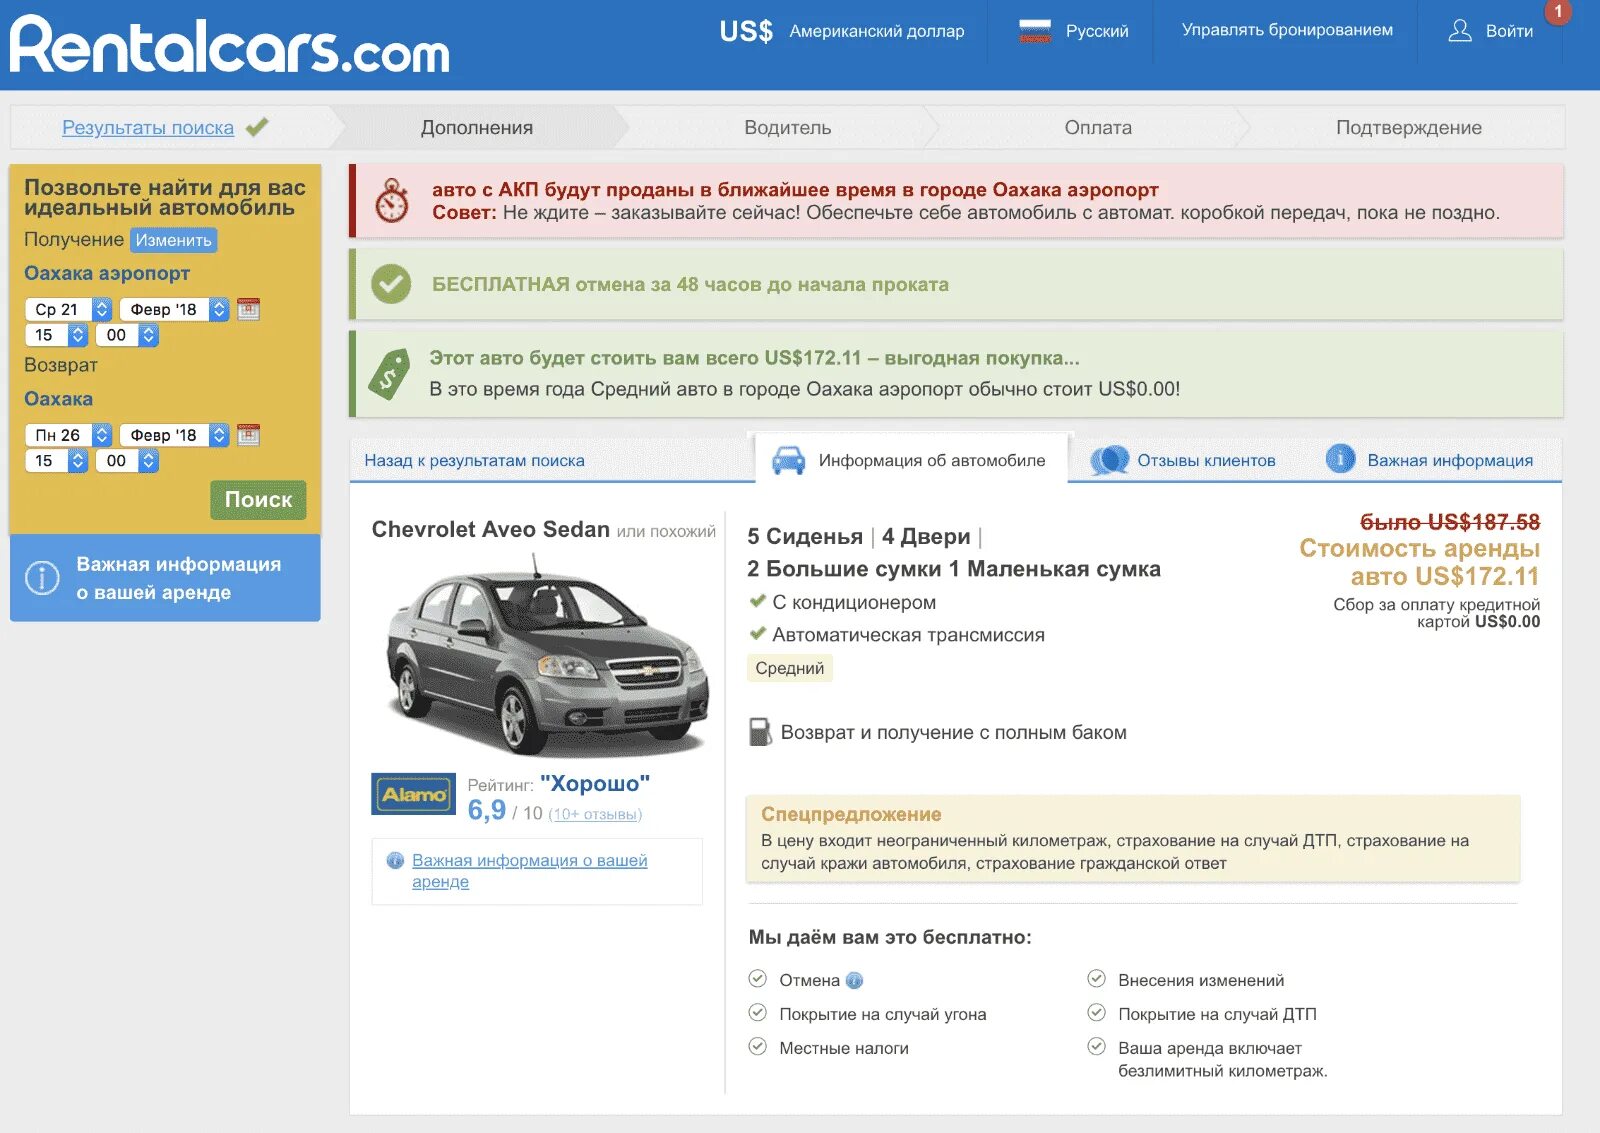Select the Подтверждение step
Image resolution: width=1600 pixels, height=1133 pixels.
[1409, 128]
